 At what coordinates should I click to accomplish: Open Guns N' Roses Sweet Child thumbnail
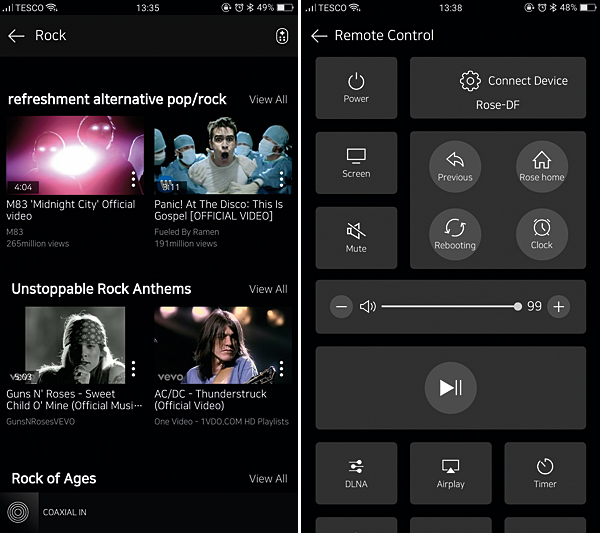point(75,345)
